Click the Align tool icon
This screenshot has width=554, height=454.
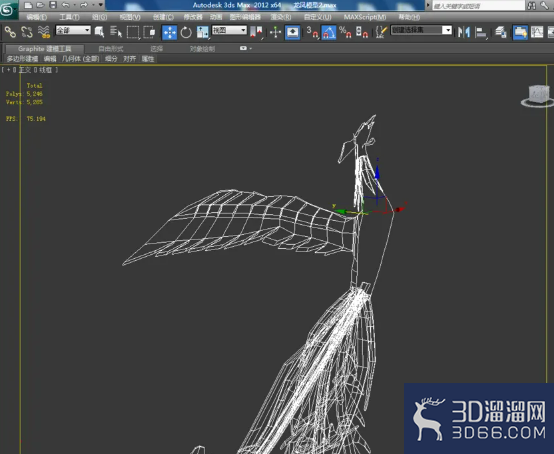481,32
